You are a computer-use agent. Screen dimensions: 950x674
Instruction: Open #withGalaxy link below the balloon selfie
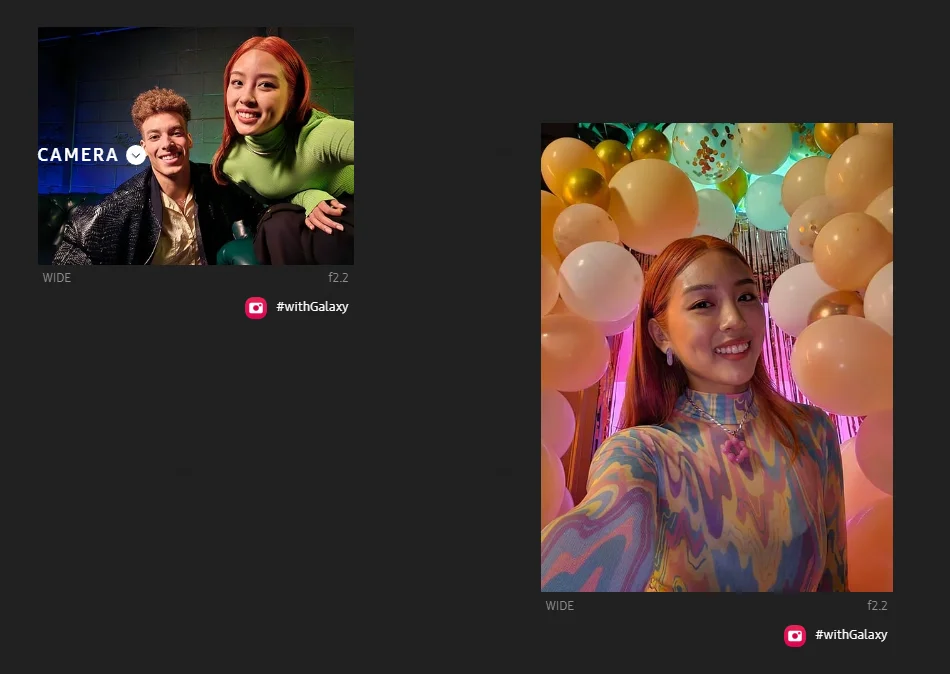[851, 635]
